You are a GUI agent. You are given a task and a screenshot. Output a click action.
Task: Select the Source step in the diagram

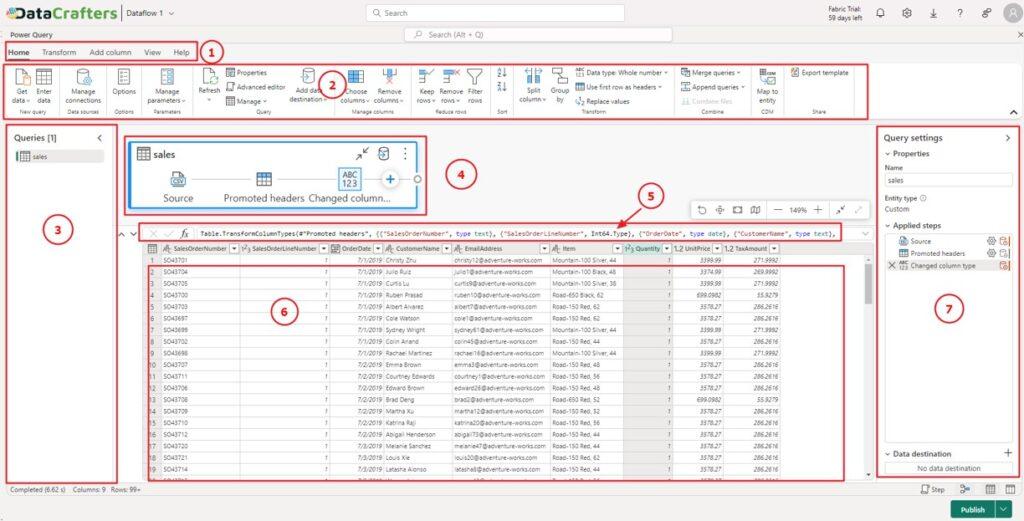coord(178,186)
